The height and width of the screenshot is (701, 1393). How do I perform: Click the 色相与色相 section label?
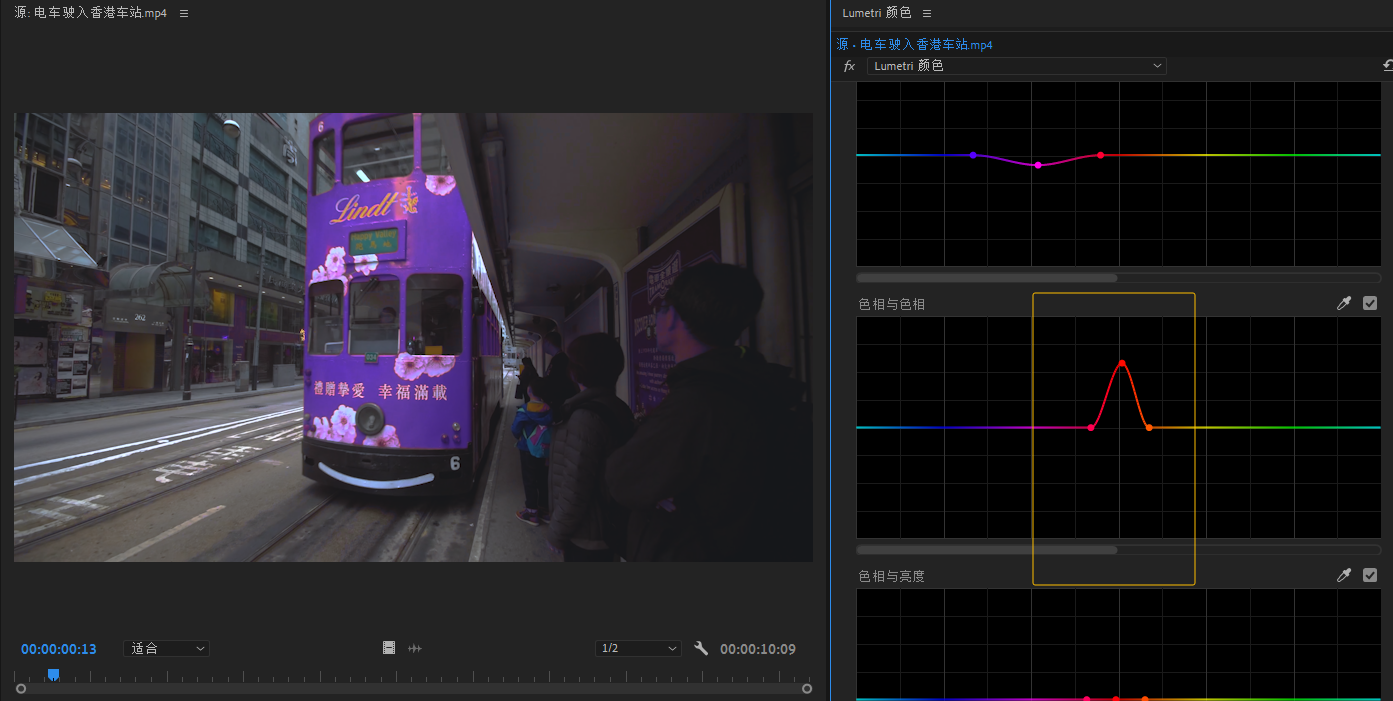(892, 304)
